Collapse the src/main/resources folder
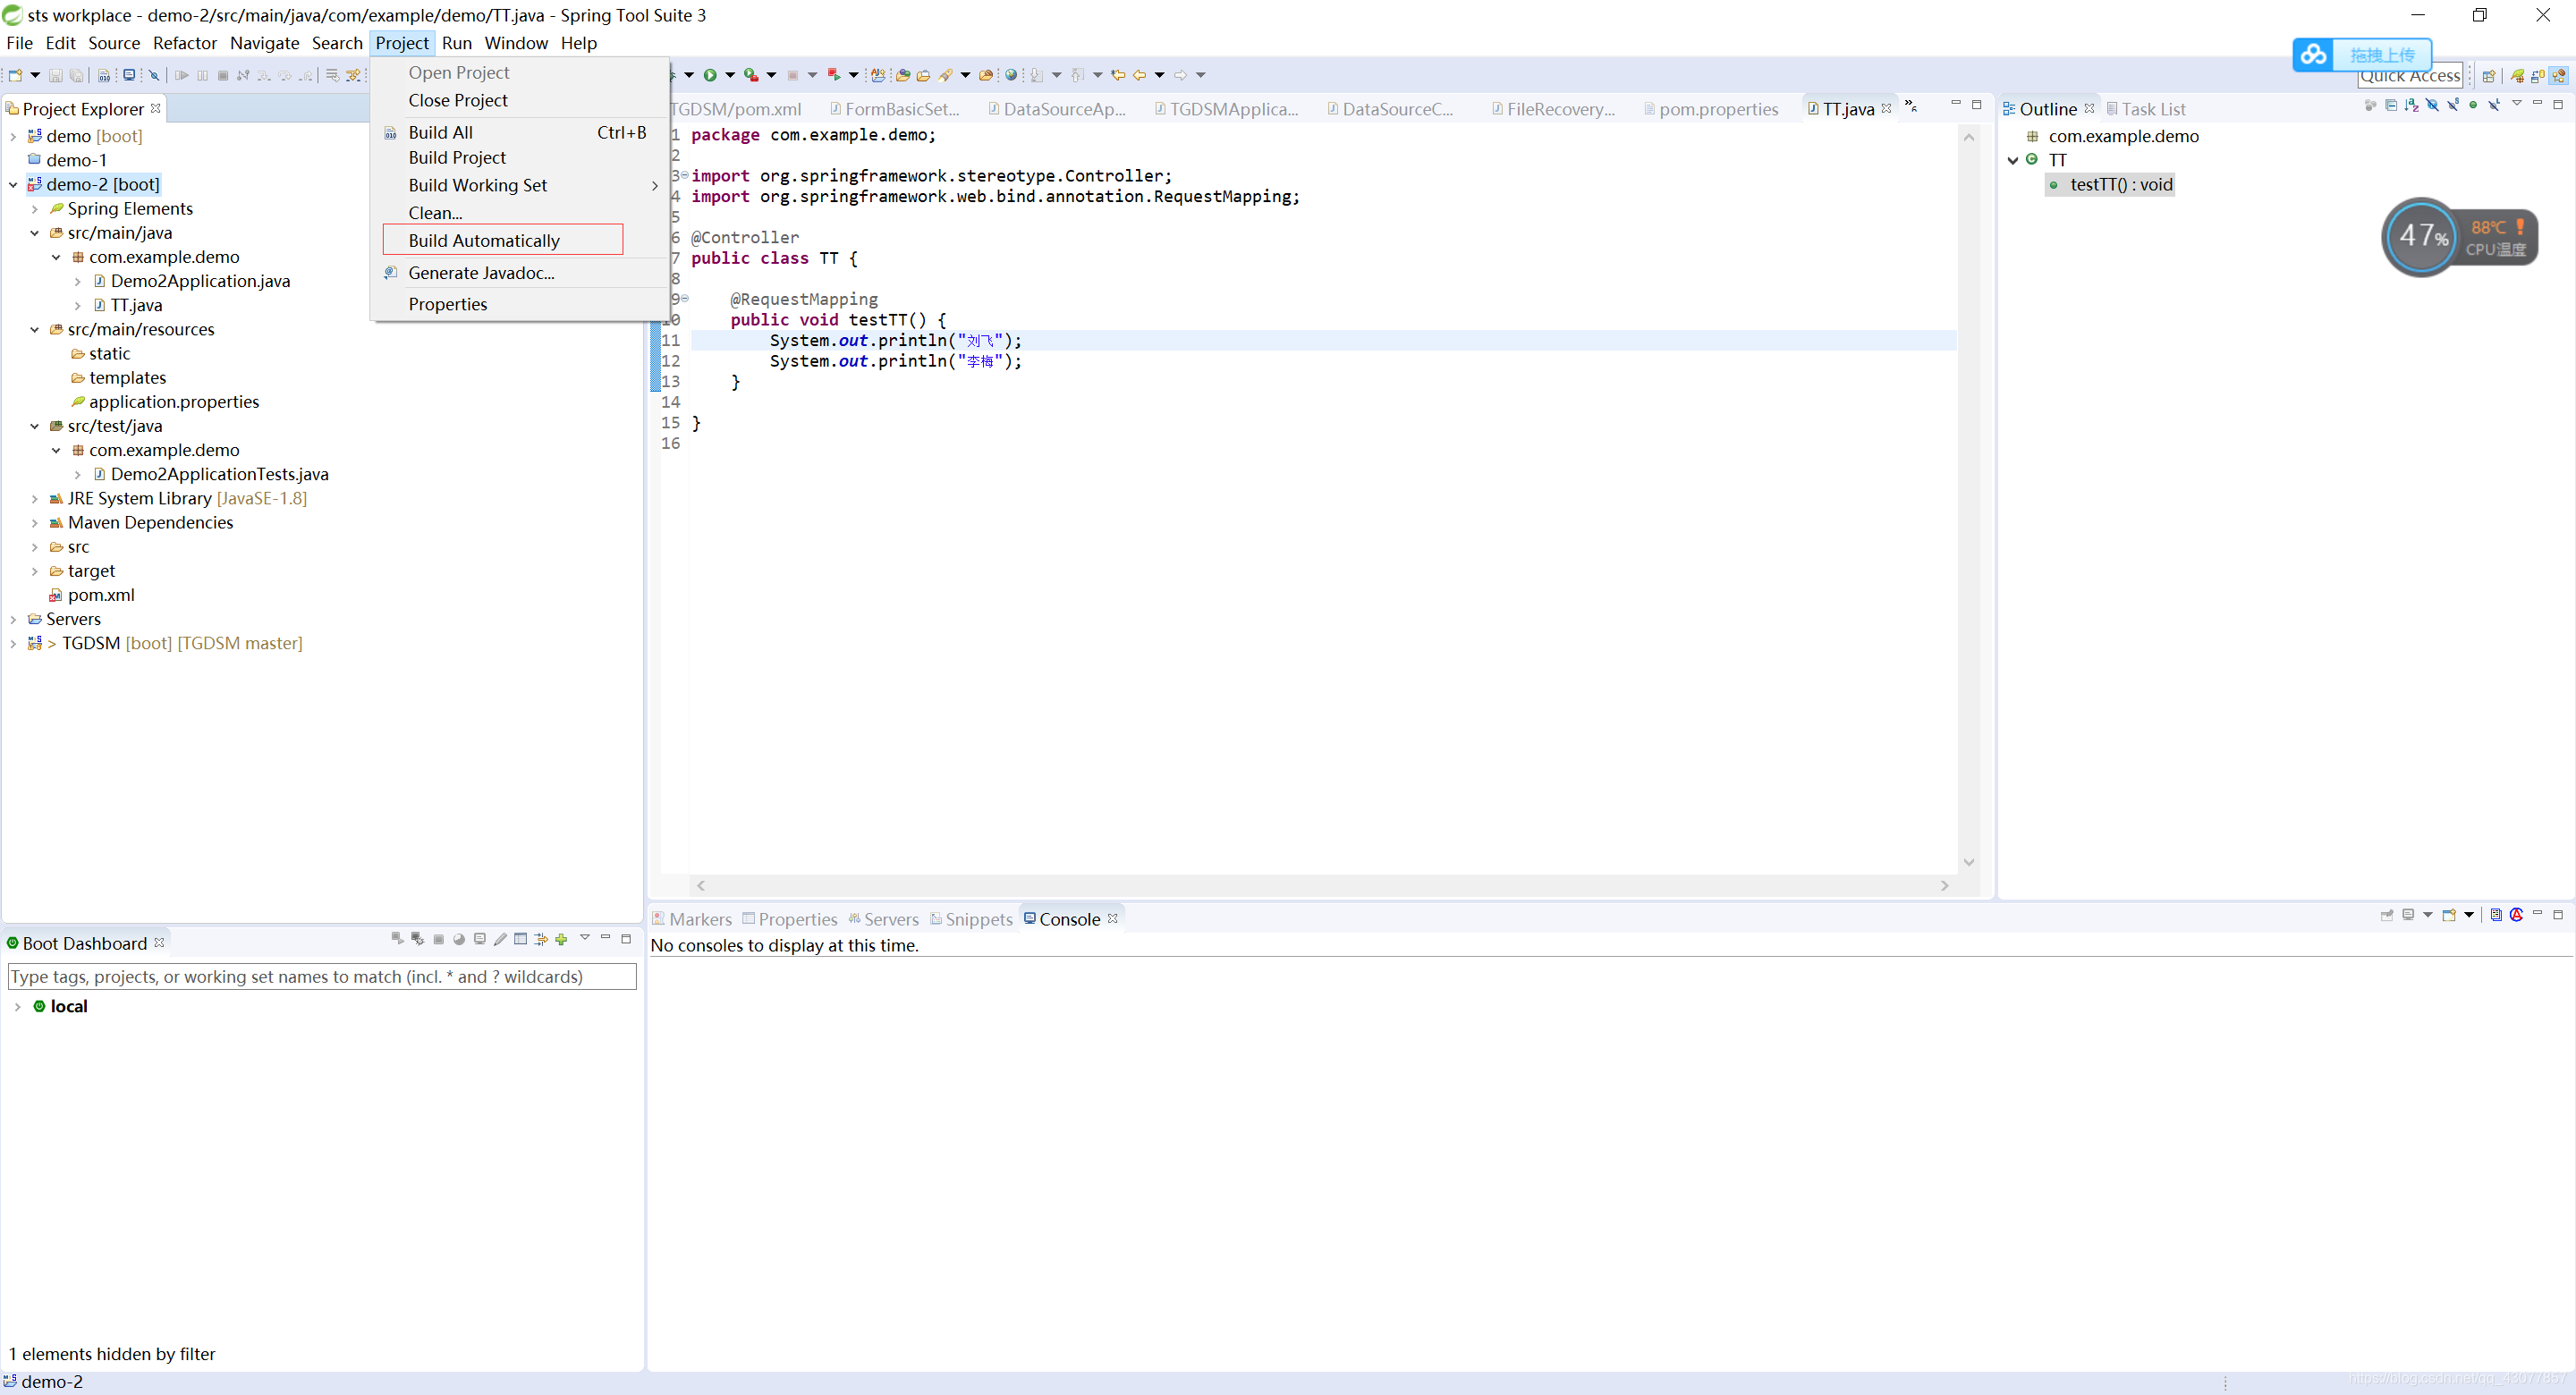This screenshot has width=2576, height=1395. pyautogui.click(x=34, y=330)
